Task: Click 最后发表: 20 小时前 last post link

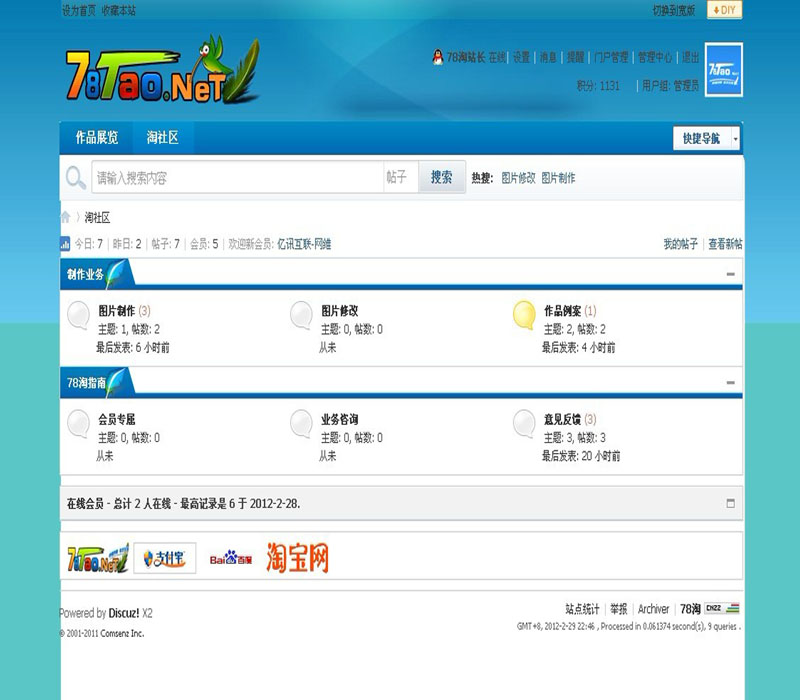Action: 581,456
